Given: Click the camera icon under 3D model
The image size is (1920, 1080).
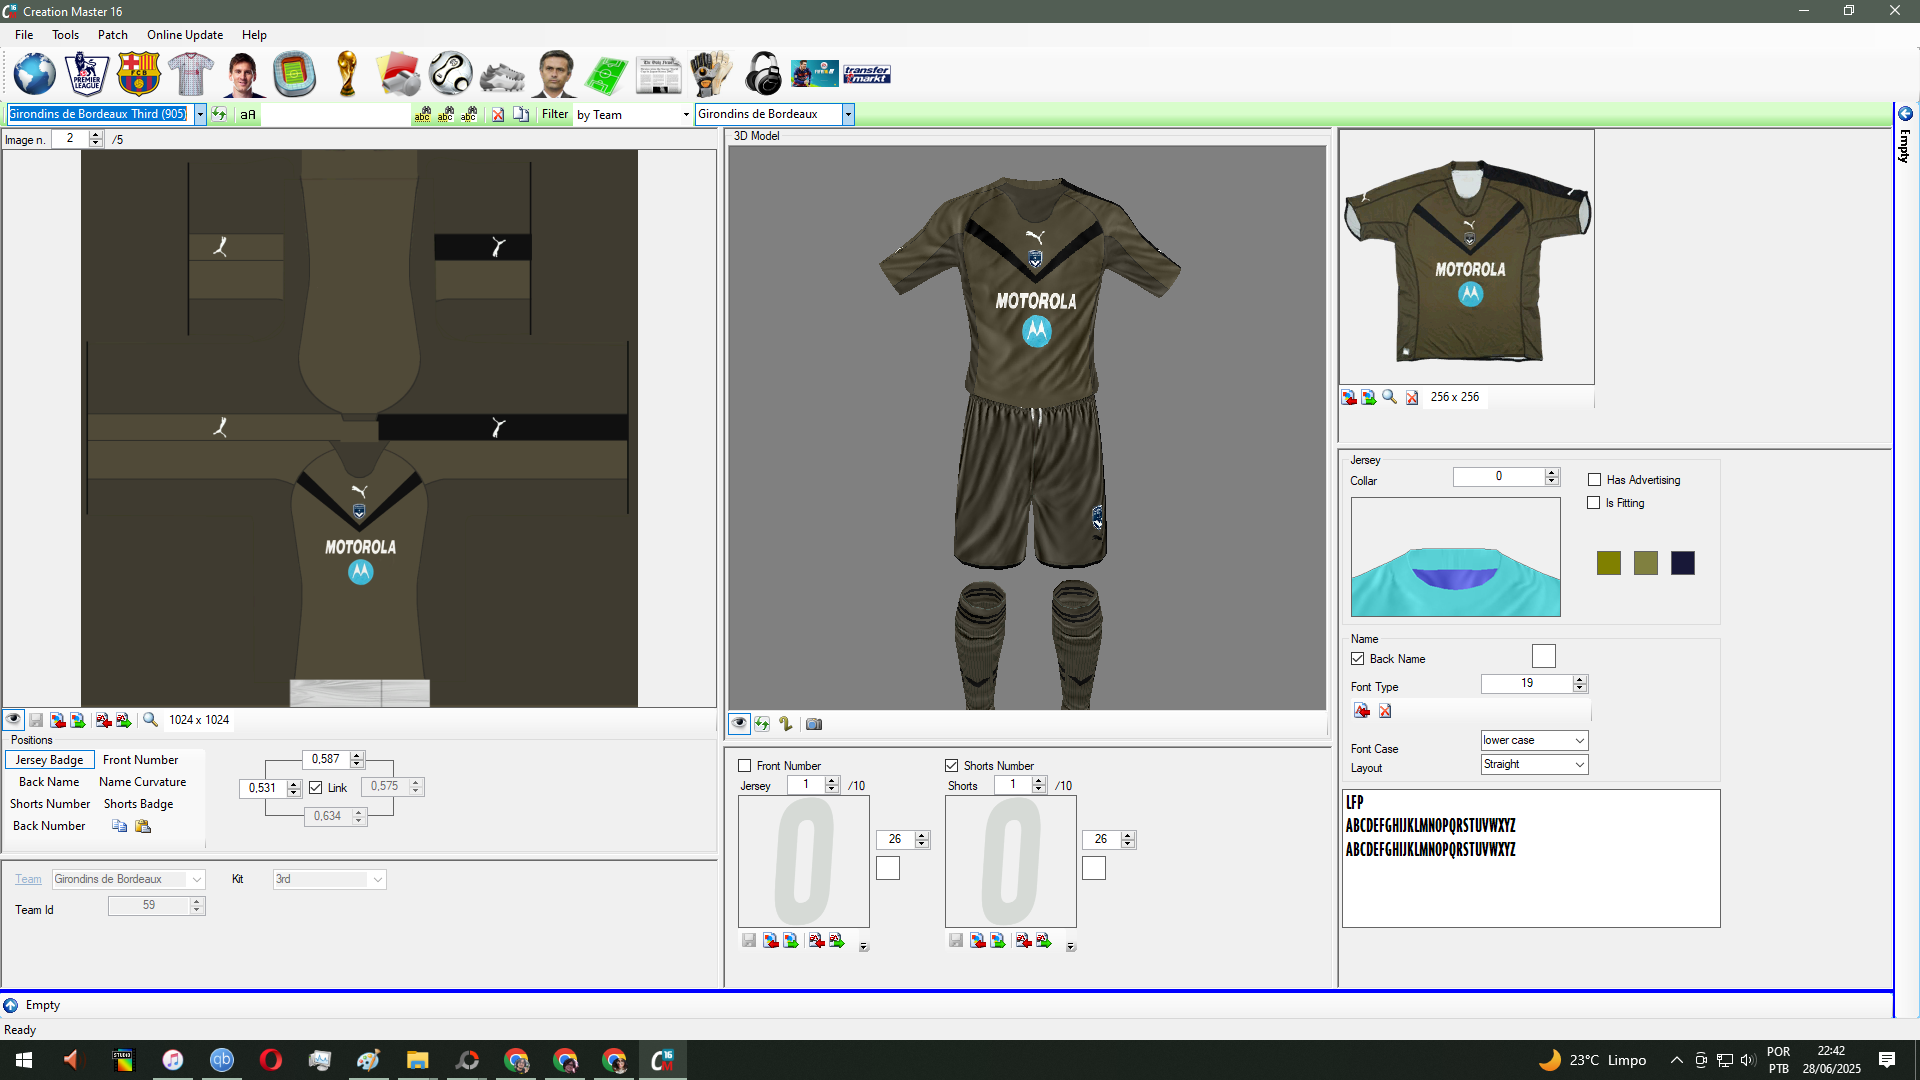Looking at the screenshot, I should 814,724.
